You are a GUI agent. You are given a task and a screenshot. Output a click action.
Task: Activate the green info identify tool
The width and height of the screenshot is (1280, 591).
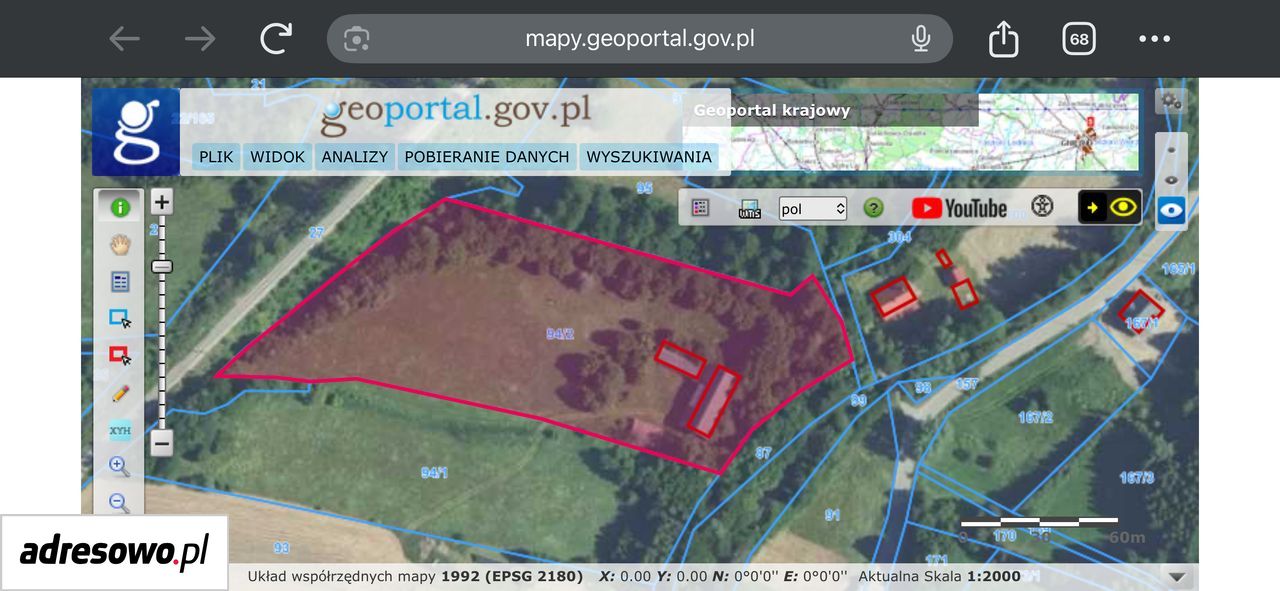(120, 208)
